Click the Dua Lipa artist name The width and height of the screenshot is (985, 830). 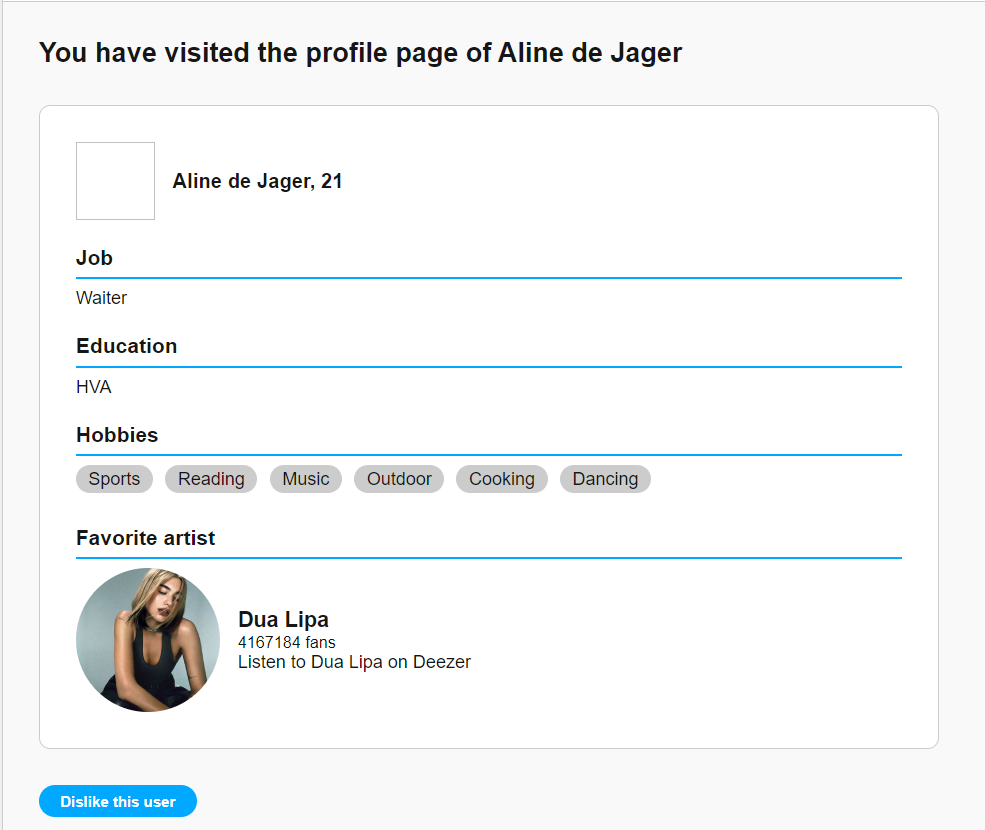pos(283,620)
